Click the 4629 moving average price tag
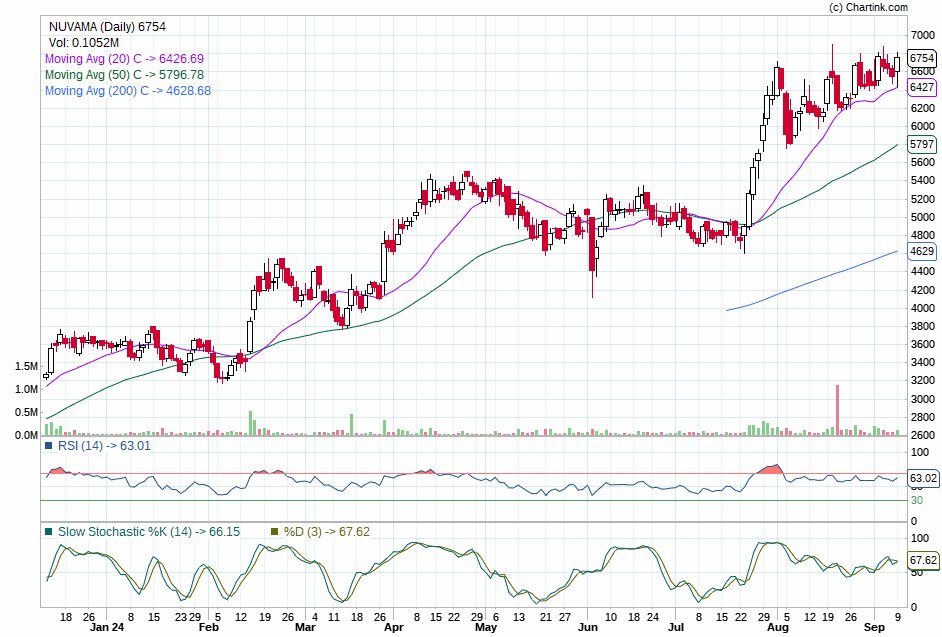The image size is (942, 637). click(x=922, y=251)
